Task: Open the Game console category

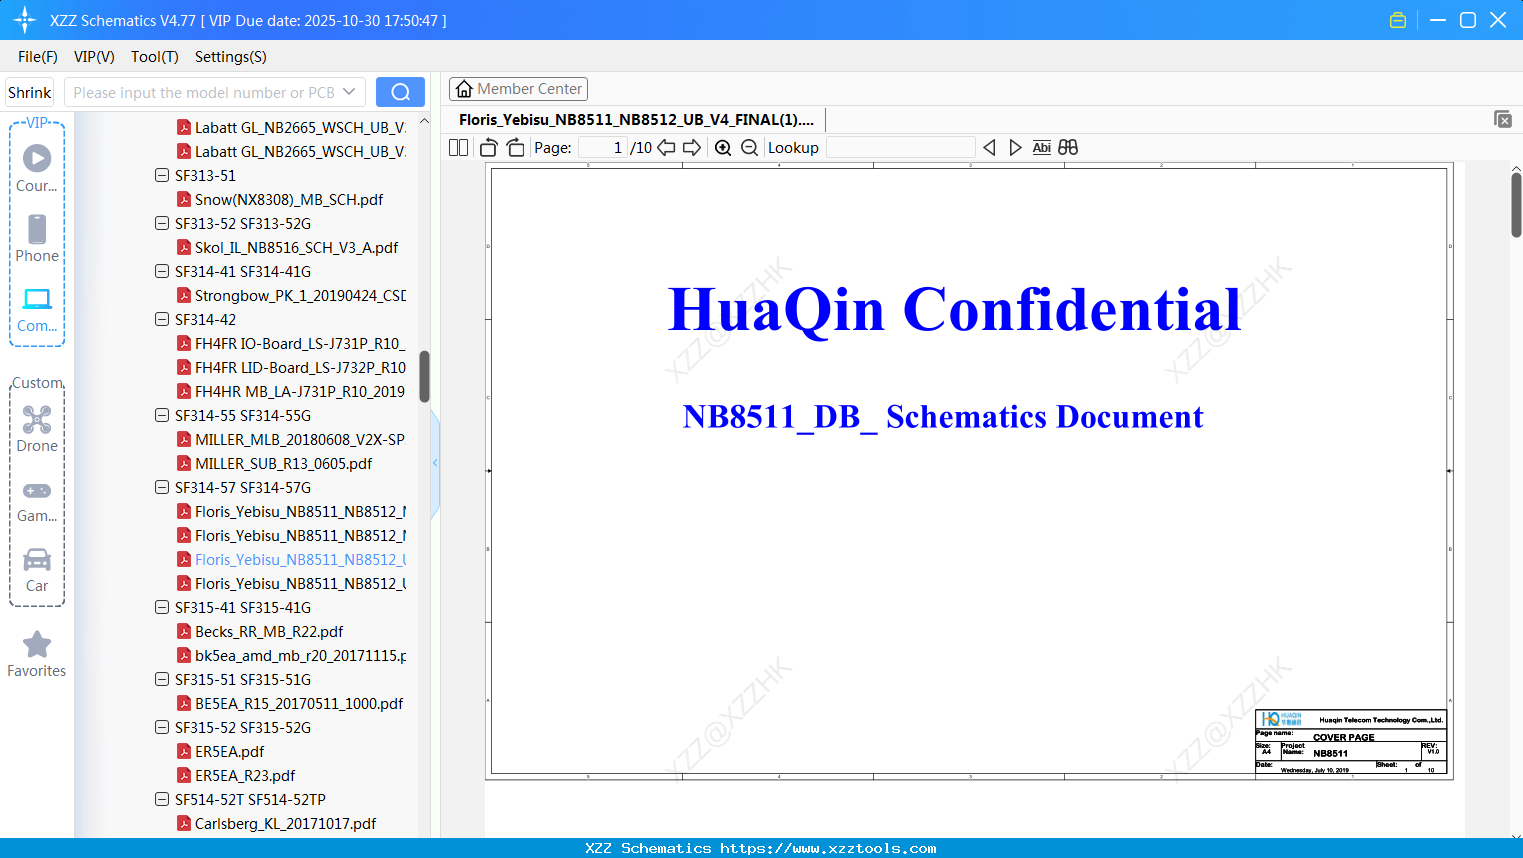Action: coord(37,500)
